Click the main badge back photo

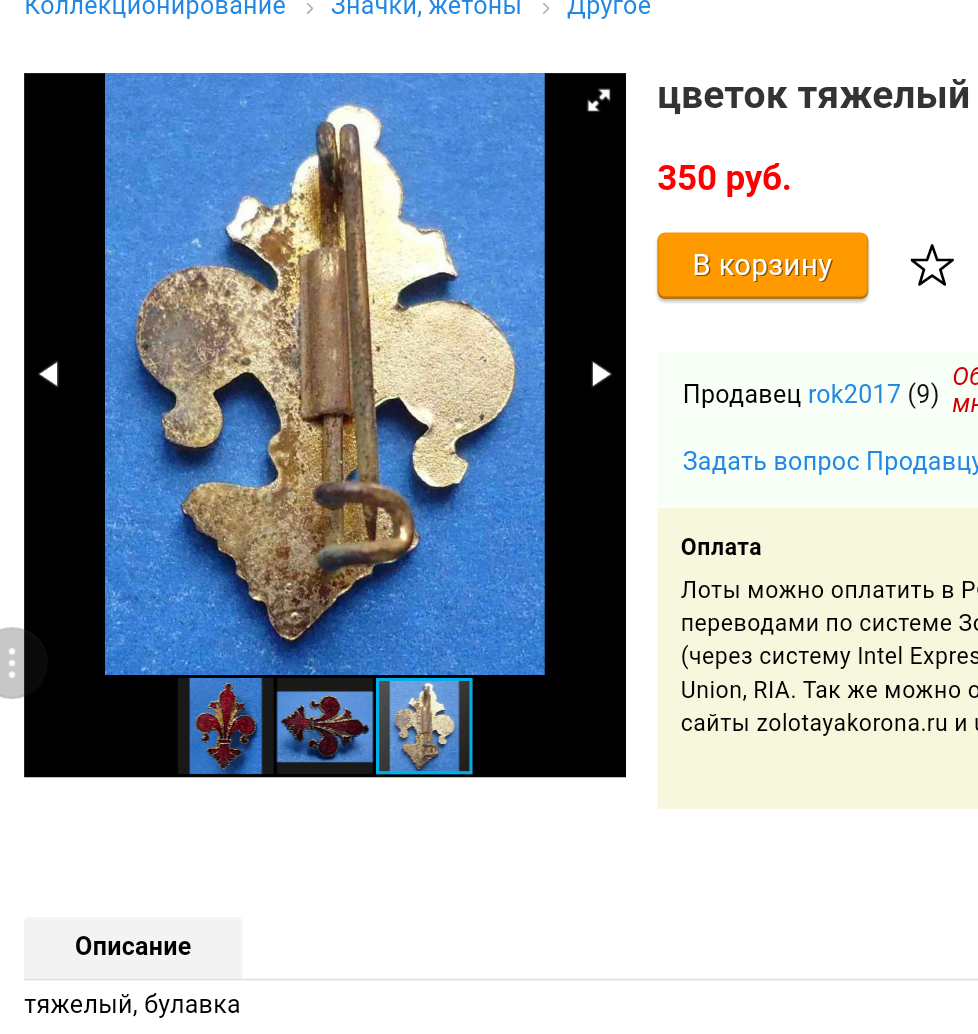tap(324, 374)
